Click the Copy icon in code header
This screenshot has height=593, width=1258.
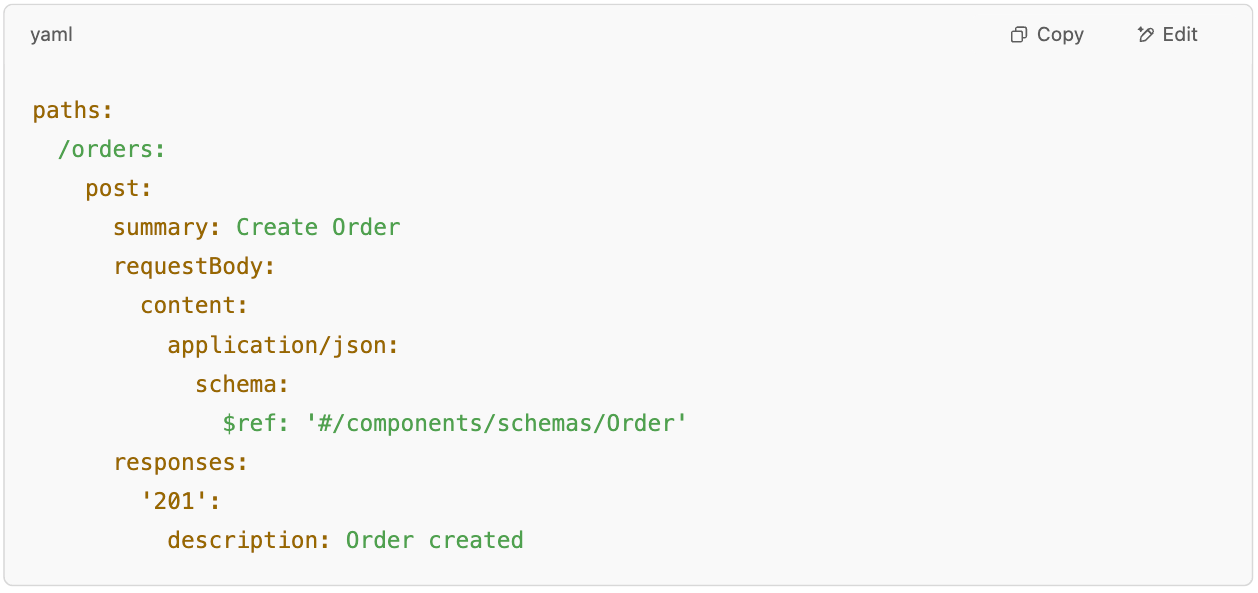tap(1019, 35)
